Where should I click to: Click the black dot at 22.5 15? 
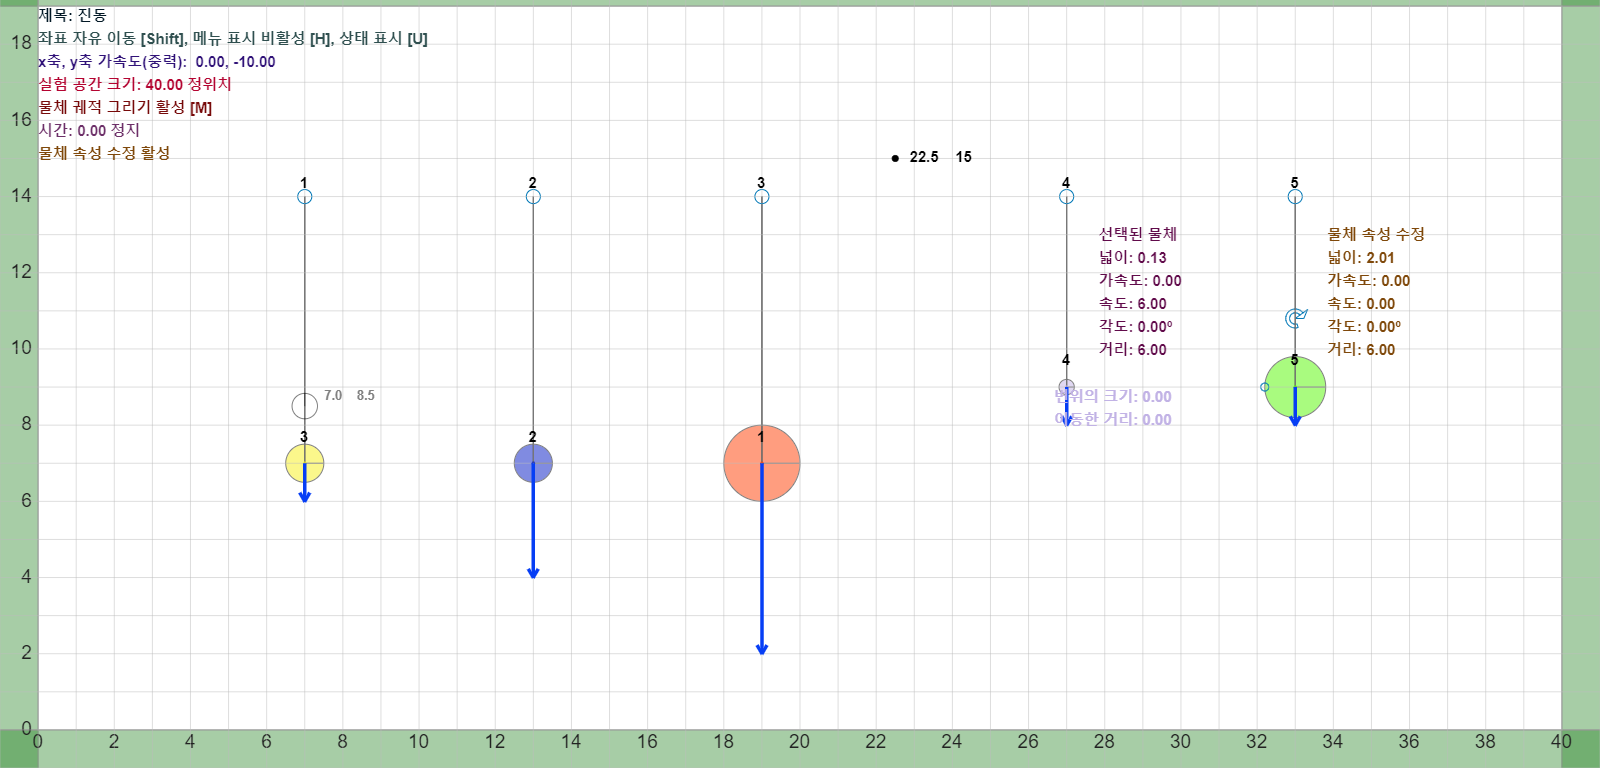pyautogui.click(x=895, y=158)
